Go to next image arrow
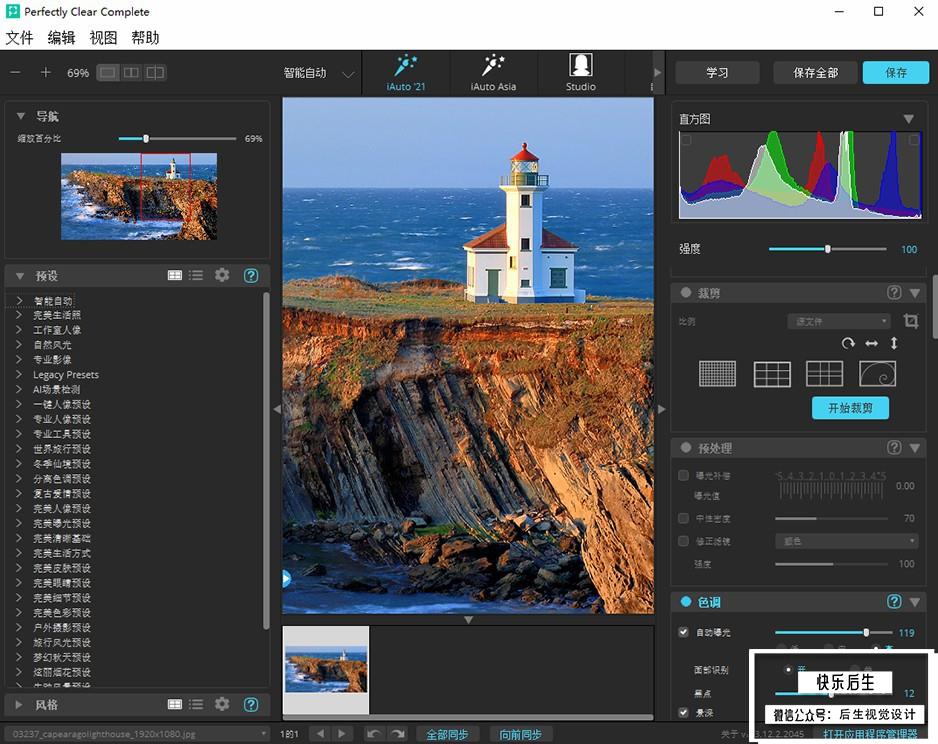The width and height of the screenshot is (938, 744). [x=342, y=733]
